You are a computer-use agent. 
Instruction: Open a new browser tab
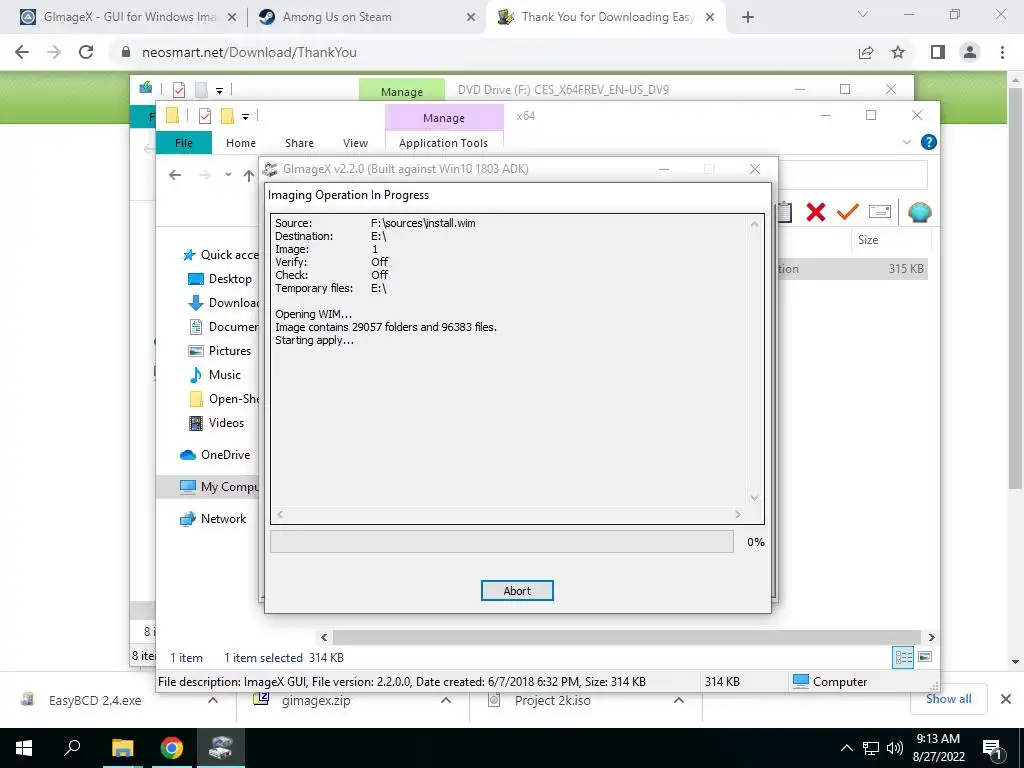pyautogui.click(x=748, y=18)
